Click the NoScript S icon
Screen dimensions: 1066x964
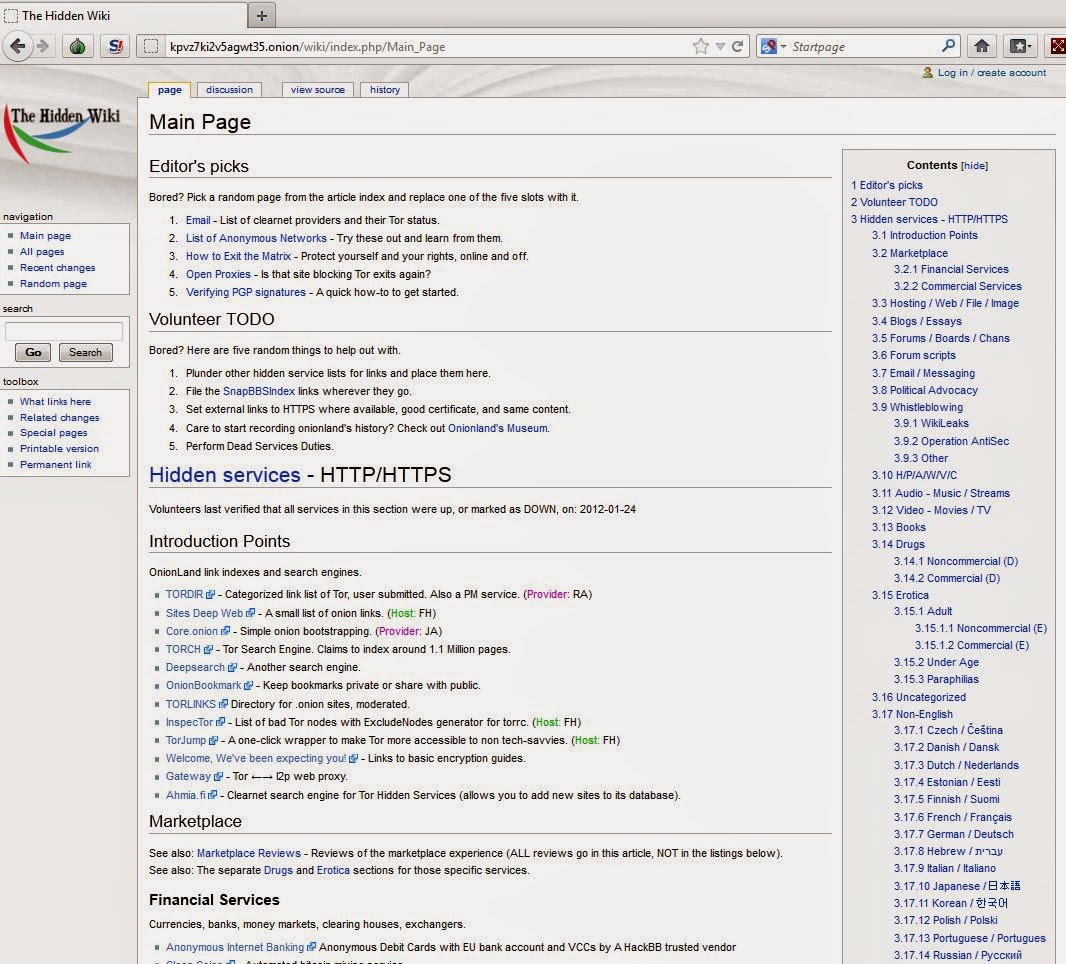point(116,46)
